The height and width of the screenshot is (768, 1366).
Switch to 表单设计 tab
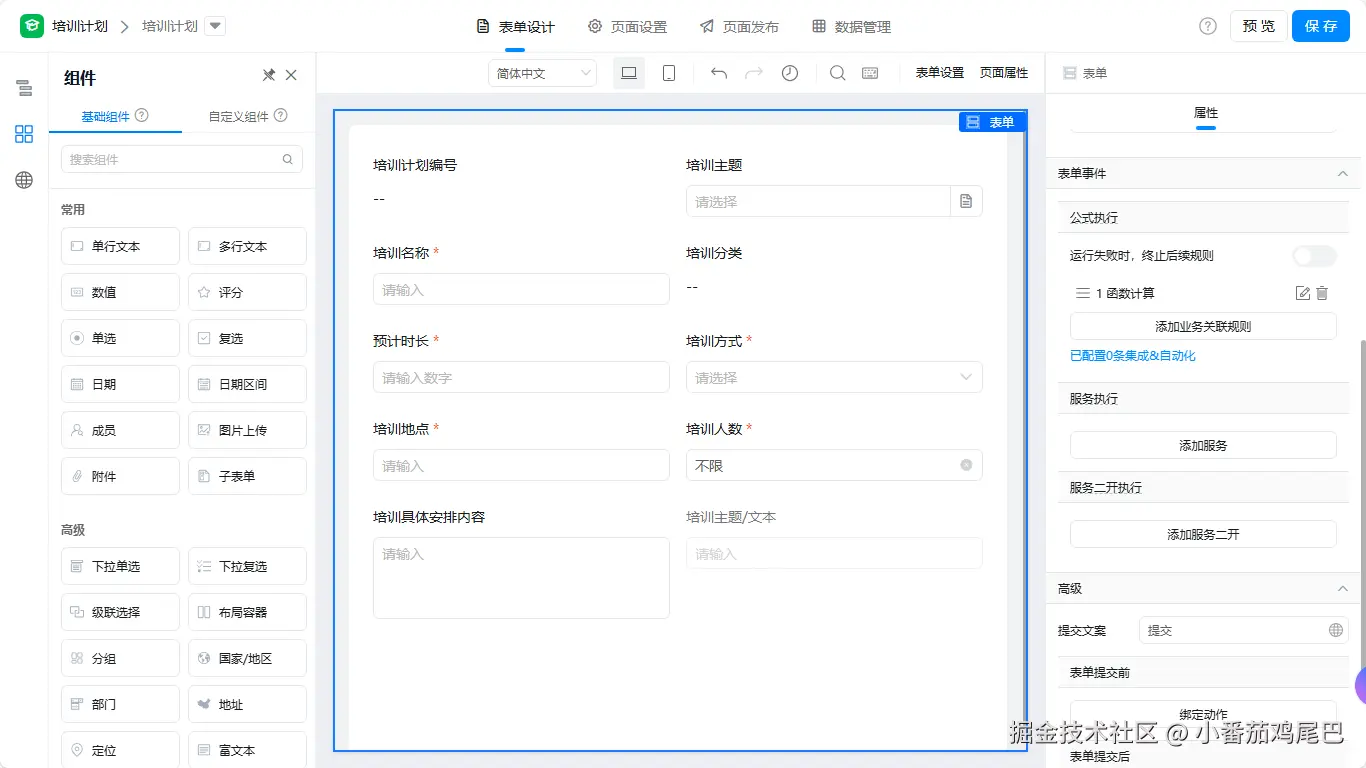(515, 27)
